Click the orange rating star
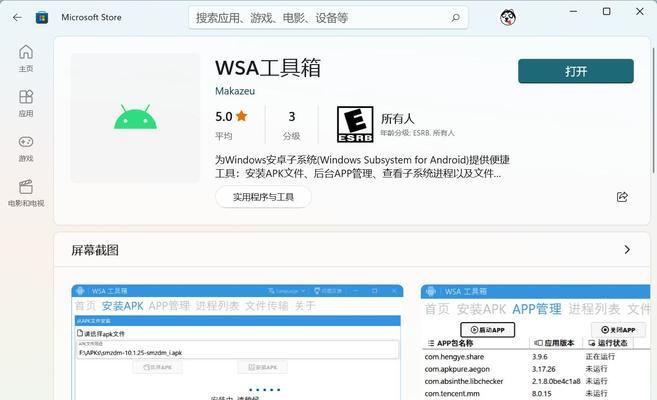The width and height of the screenshot is (657, 400). (x=242, y=116)
